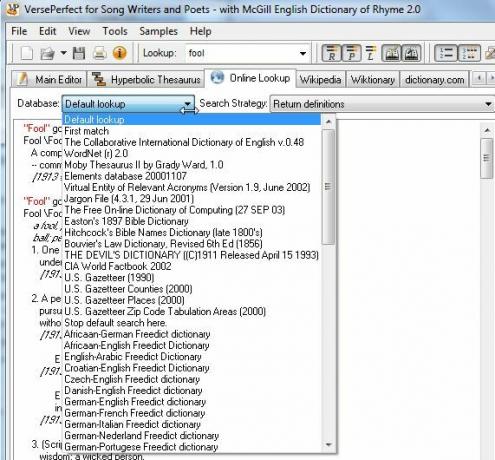Click the printer icon

(99, 53)
